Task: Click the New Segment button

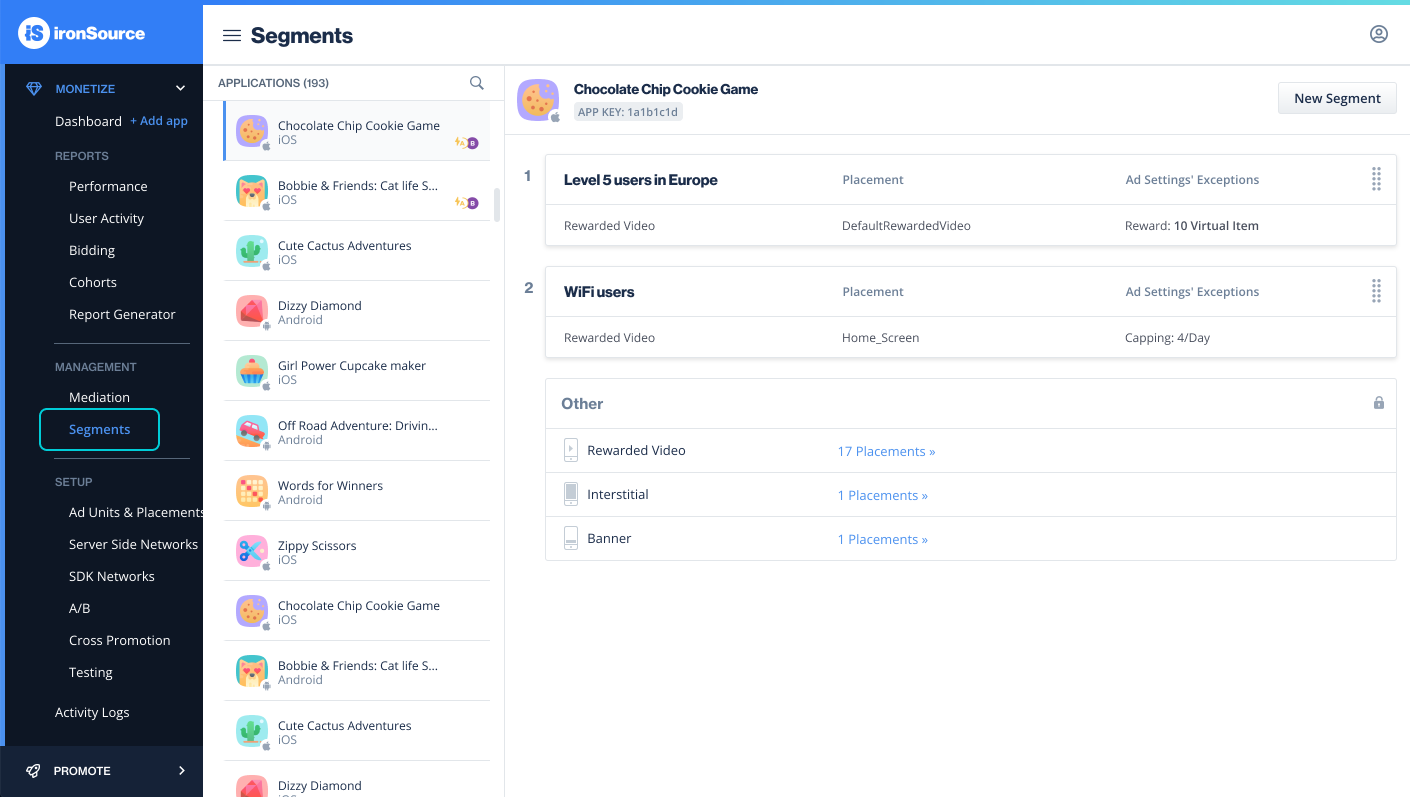Action: 1337,98
